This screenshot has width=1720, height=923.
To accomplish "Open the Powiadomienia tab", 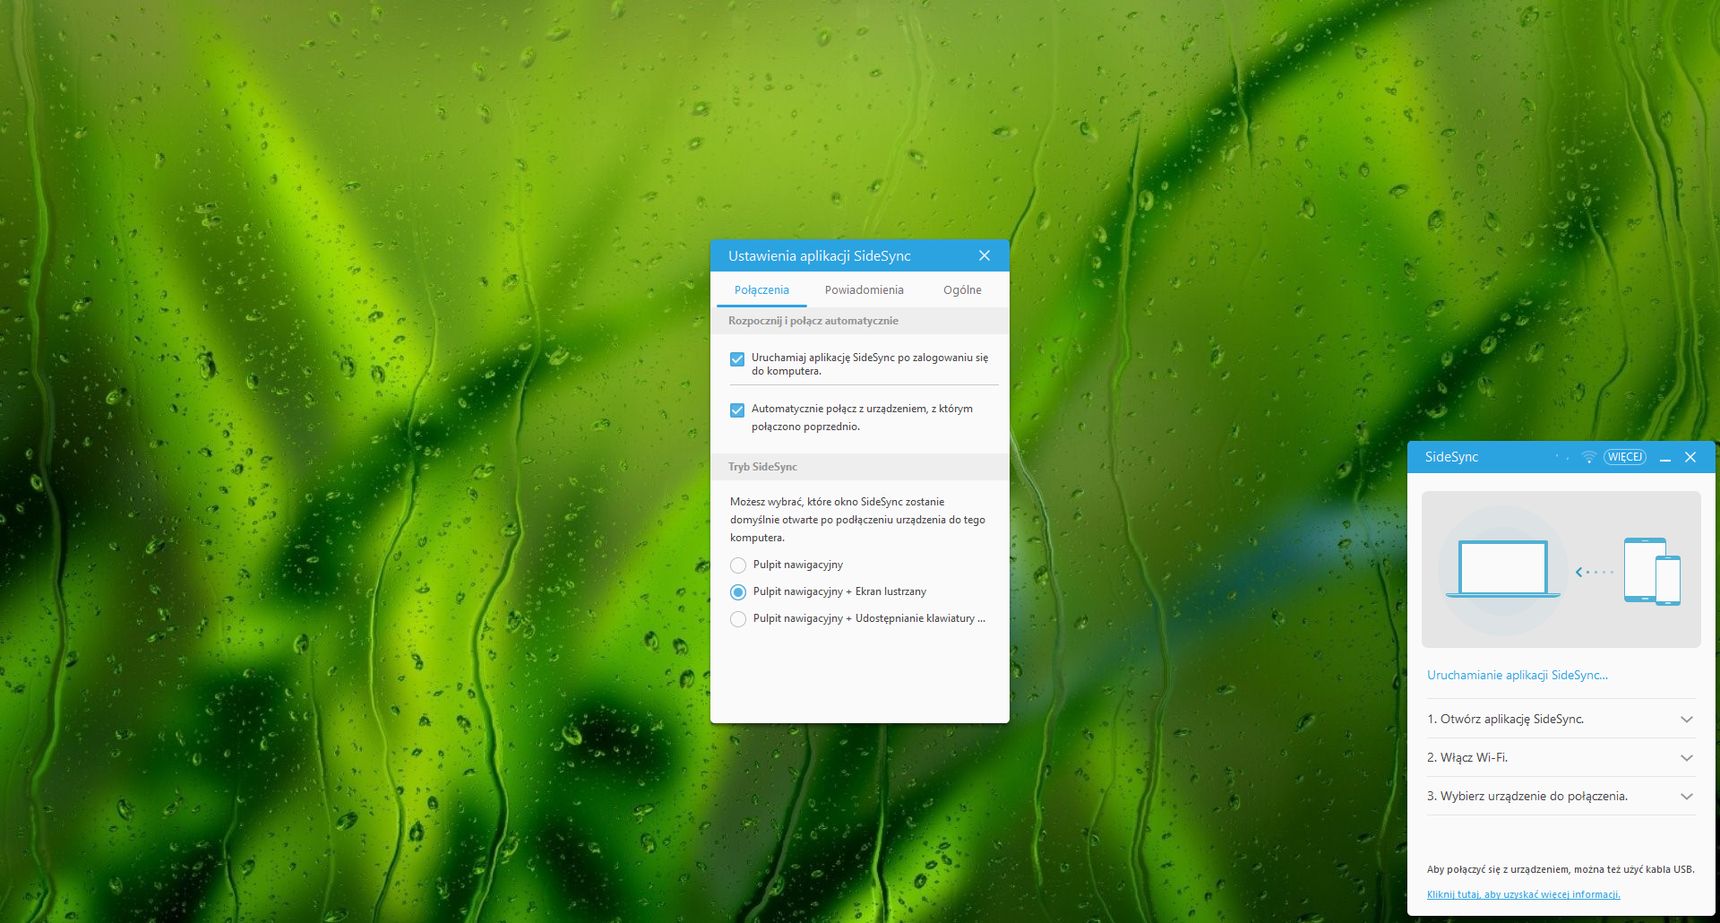I will coord(864,290).
